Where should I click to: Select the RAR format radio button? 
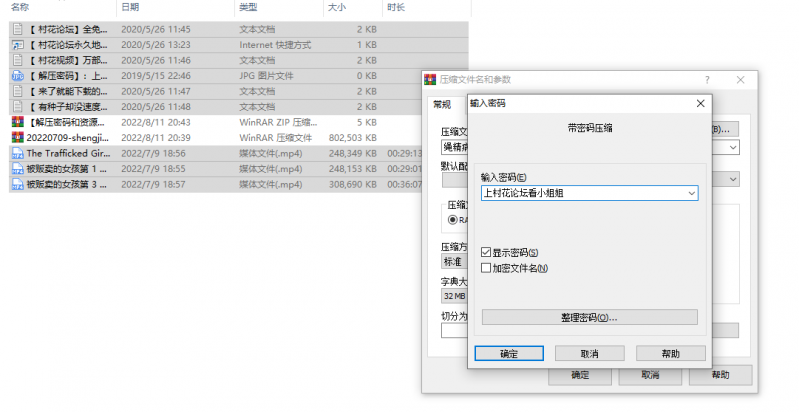(x=453, y=219)
